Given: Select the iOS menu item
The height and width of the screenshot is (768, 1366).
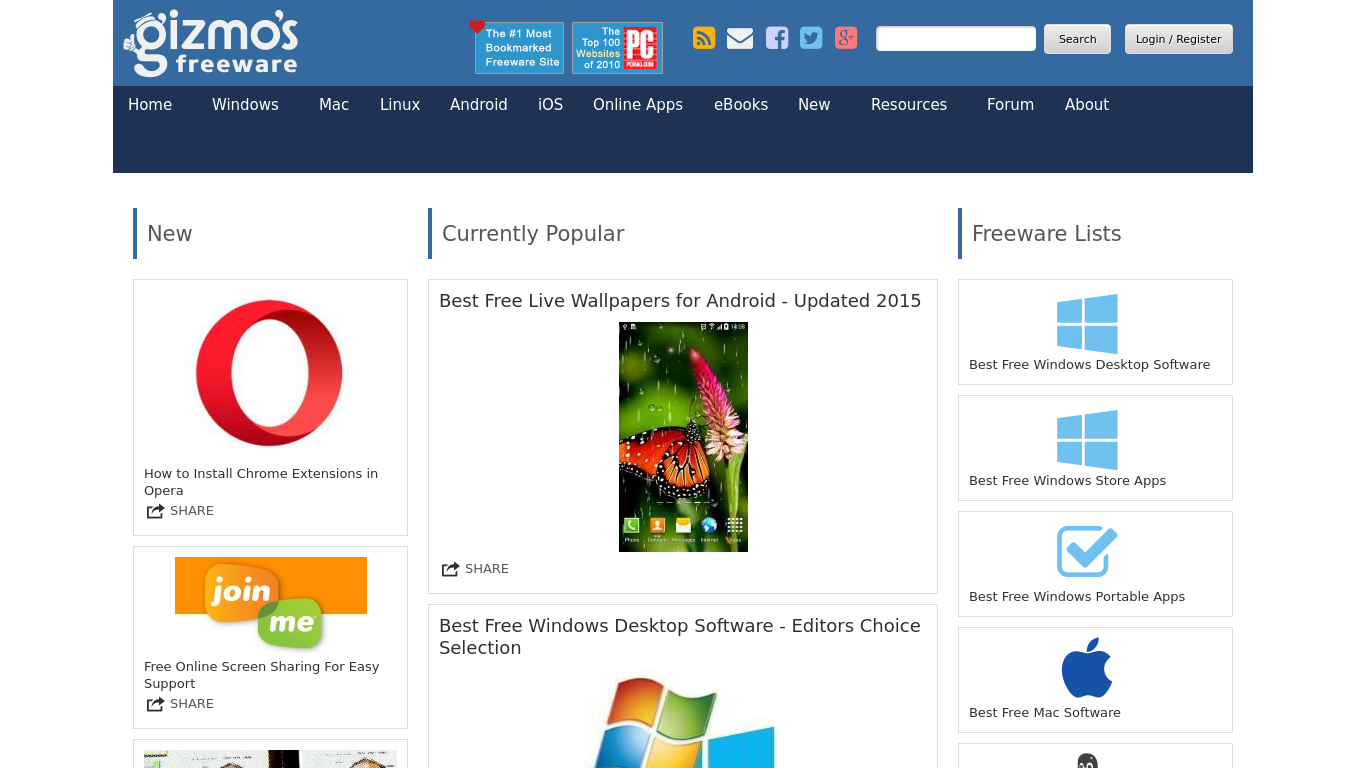Looking at the screenshot, I should coord(551,105).
